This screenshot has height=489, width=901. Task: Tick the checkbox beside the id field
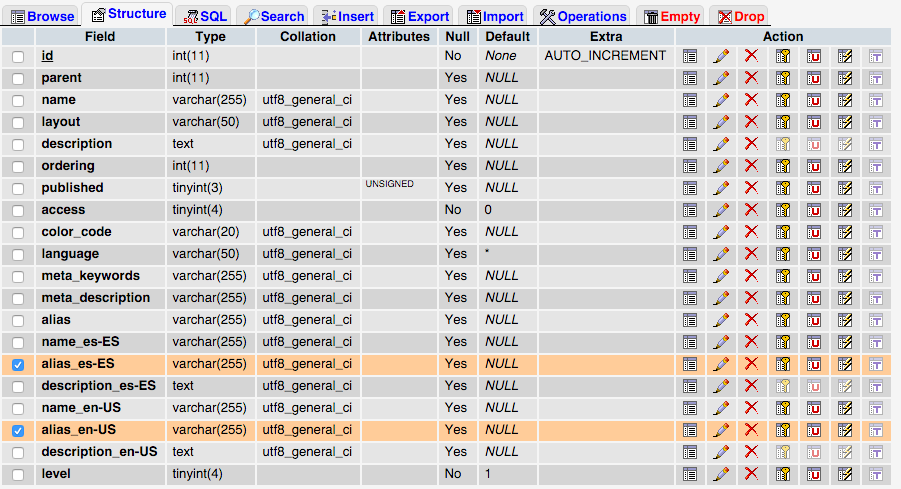tap(18, 57)
